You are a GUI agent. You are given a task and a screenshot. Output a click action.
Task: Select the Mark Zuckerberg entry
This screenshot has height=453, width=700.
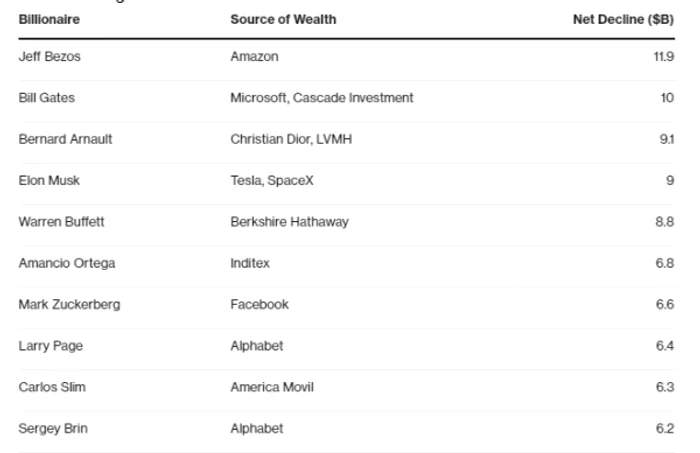(69, 304)
